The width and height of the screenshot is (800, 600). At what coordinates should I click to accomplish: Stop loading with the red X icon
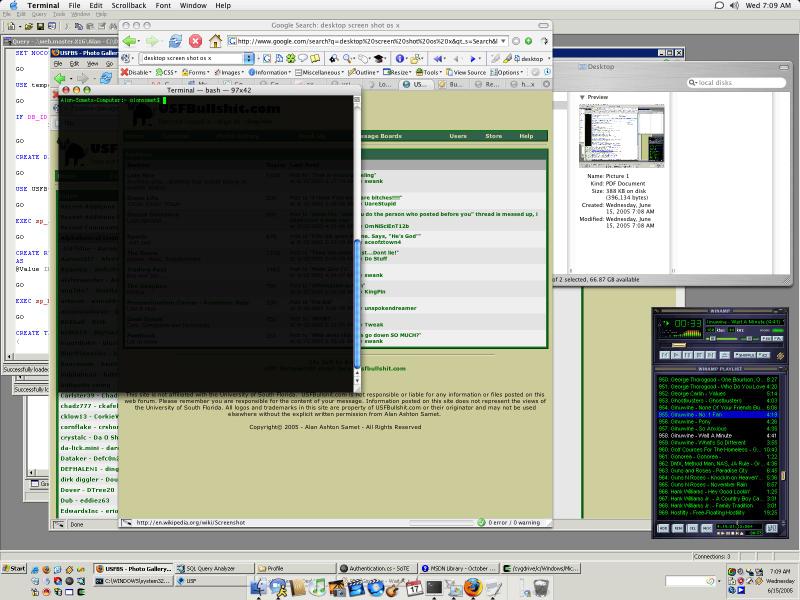pos(195,41)
